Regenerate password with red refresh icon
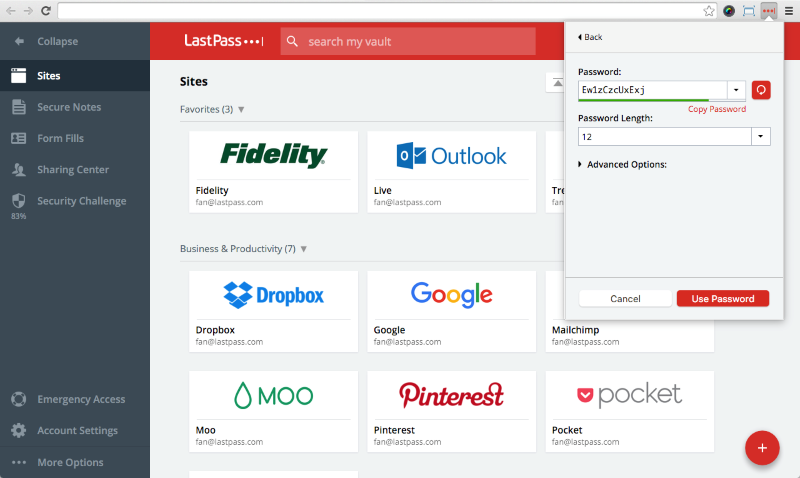 [x=761, y=90]
